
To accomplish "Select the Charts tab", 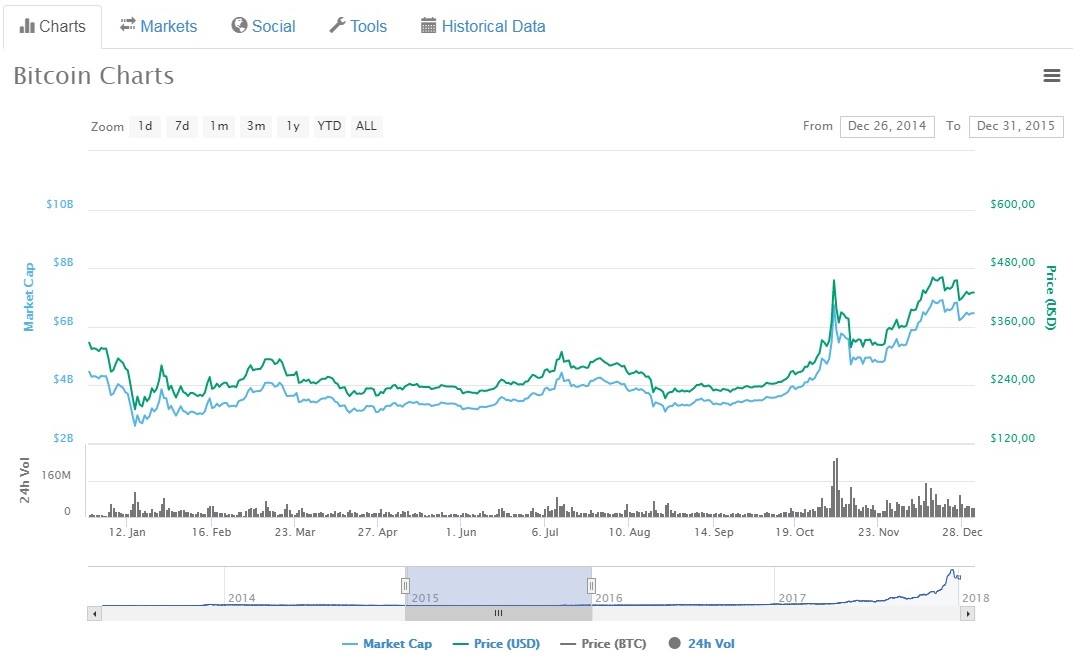I will pos(53,26).
